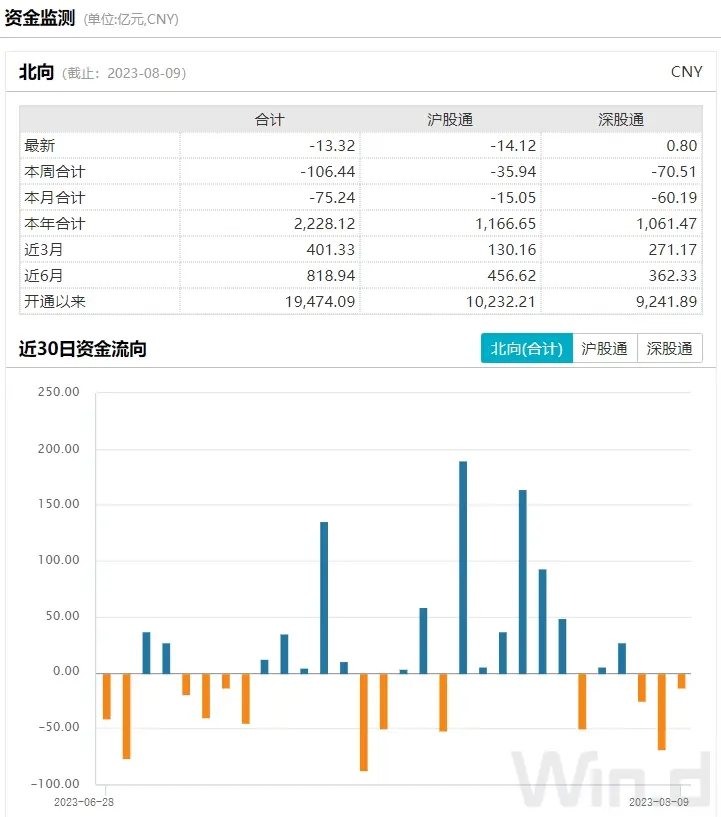Viewport: 721px width, 817px height.
Task: Click the lowest orange bar near -88
Action: (364, 722)
